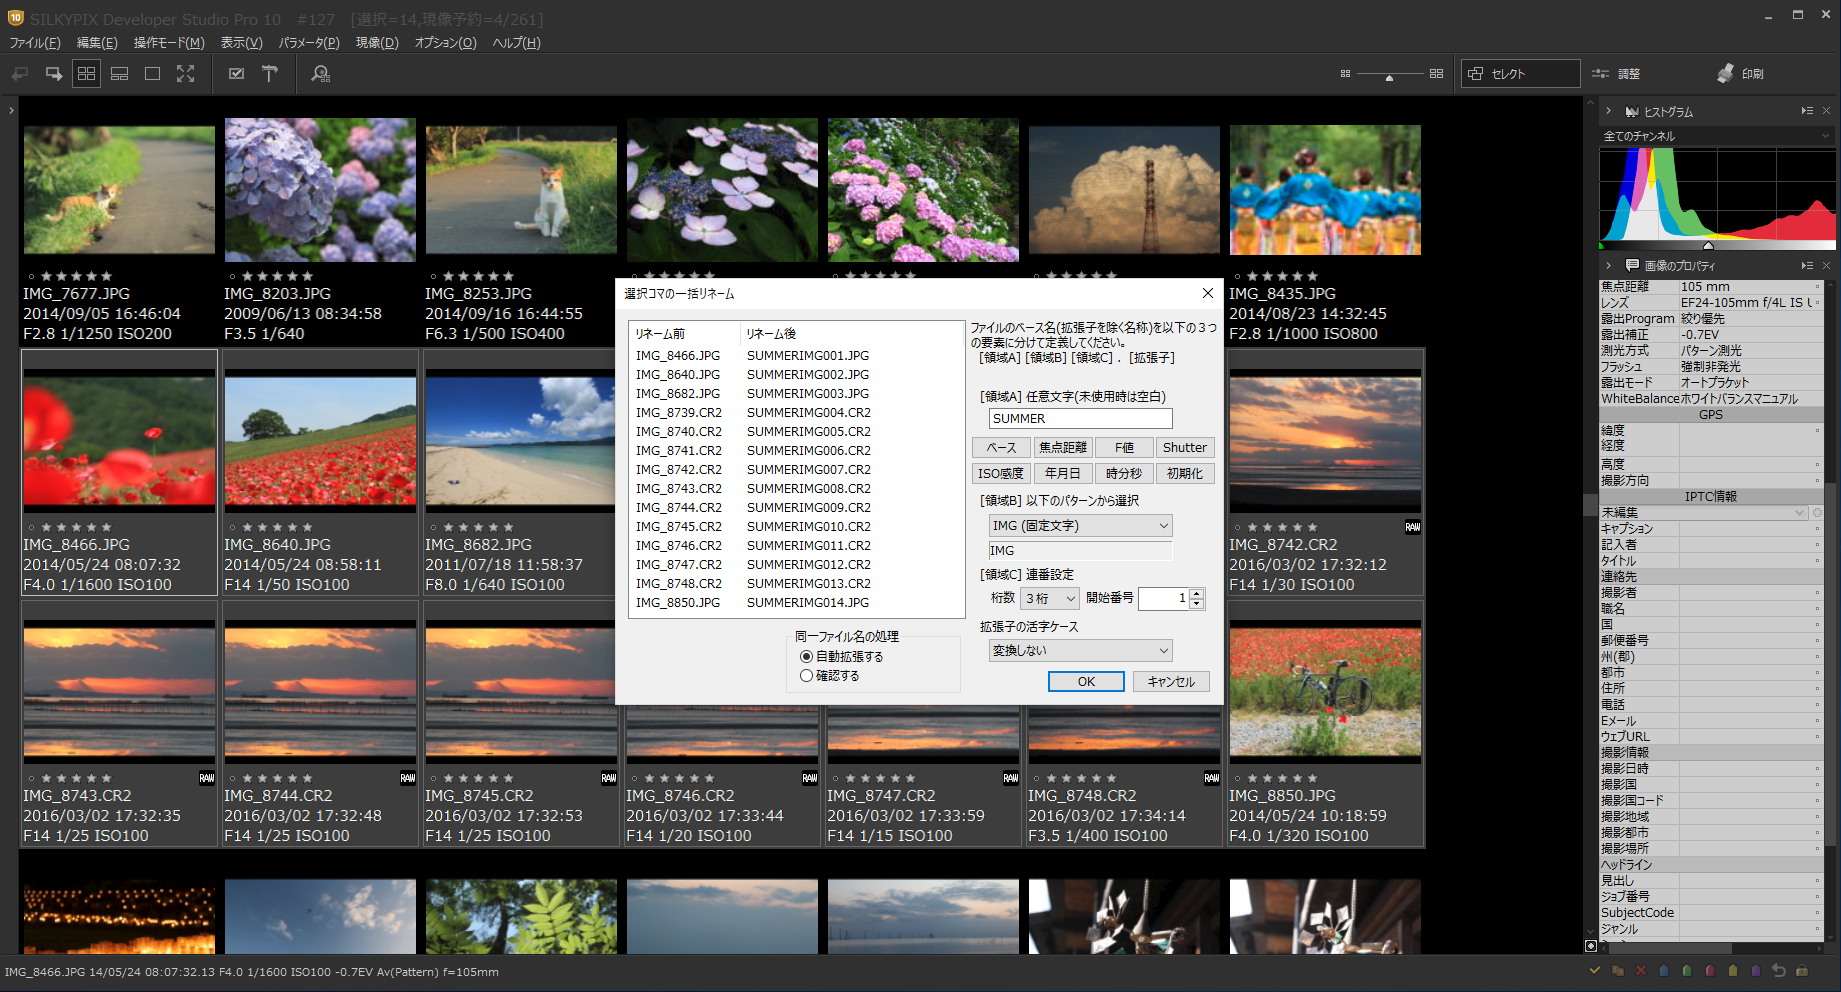1841x992 pixels.
Task: Click the copy mark icon in status bar
Action: (1618, 971)
